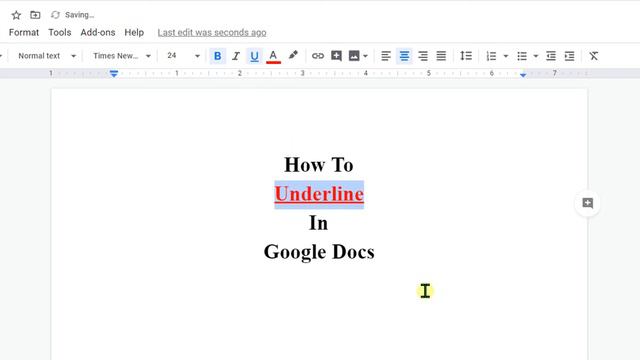The width and height of the screenshot is (640, 360).
Task: Set justified text alignment
Action: pyautogui.click(x=441, y=56)
